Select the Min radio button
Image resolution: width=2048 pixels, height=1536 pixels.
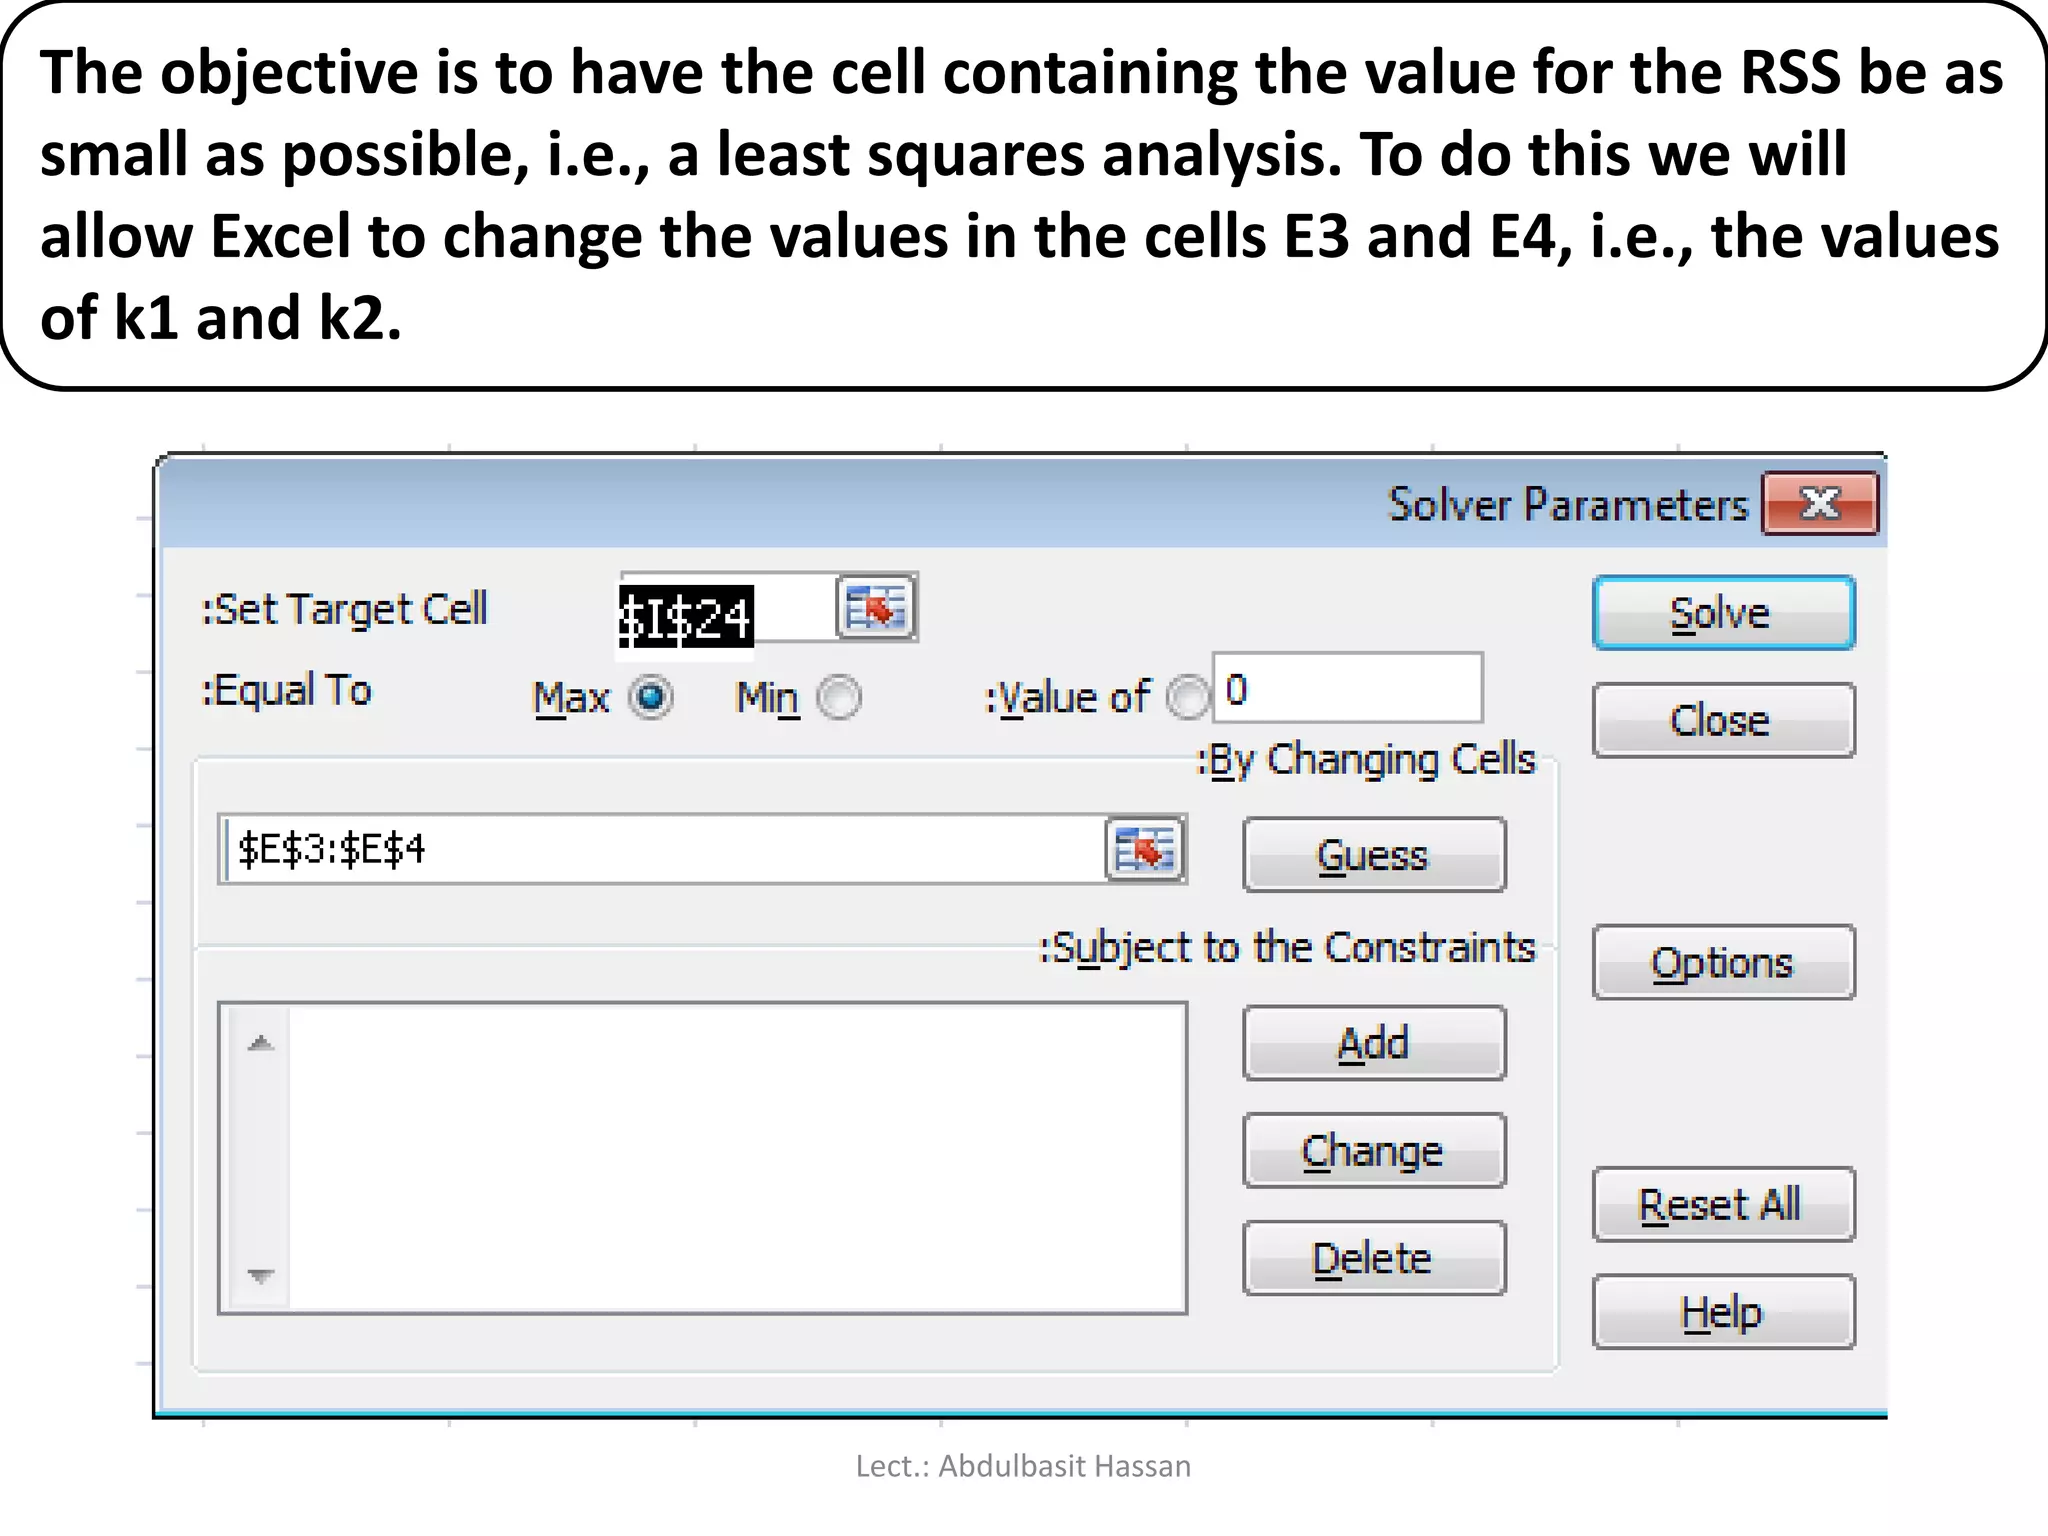pos(838,697)
